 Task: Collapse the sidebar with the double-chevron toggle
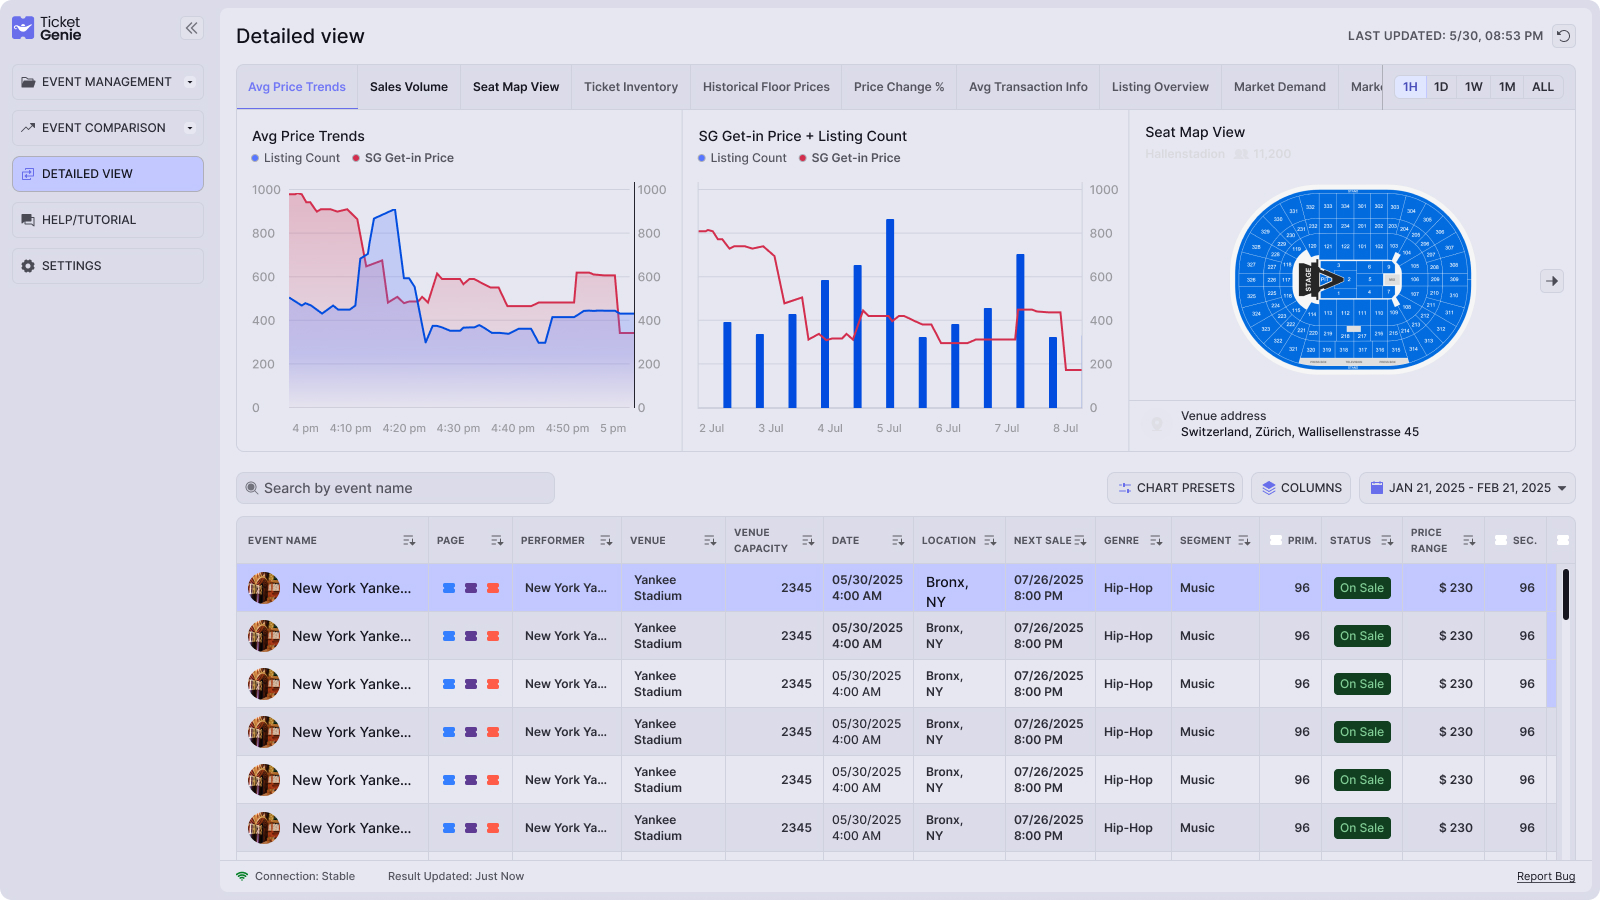point(191,28)
